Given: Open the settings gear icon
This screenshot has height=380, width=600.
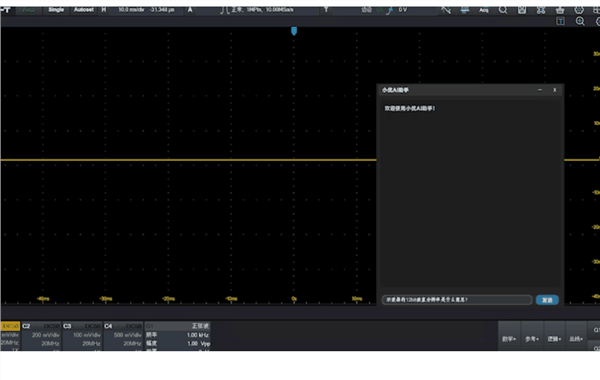Looking at the screenshot, I should click(579, 10).
